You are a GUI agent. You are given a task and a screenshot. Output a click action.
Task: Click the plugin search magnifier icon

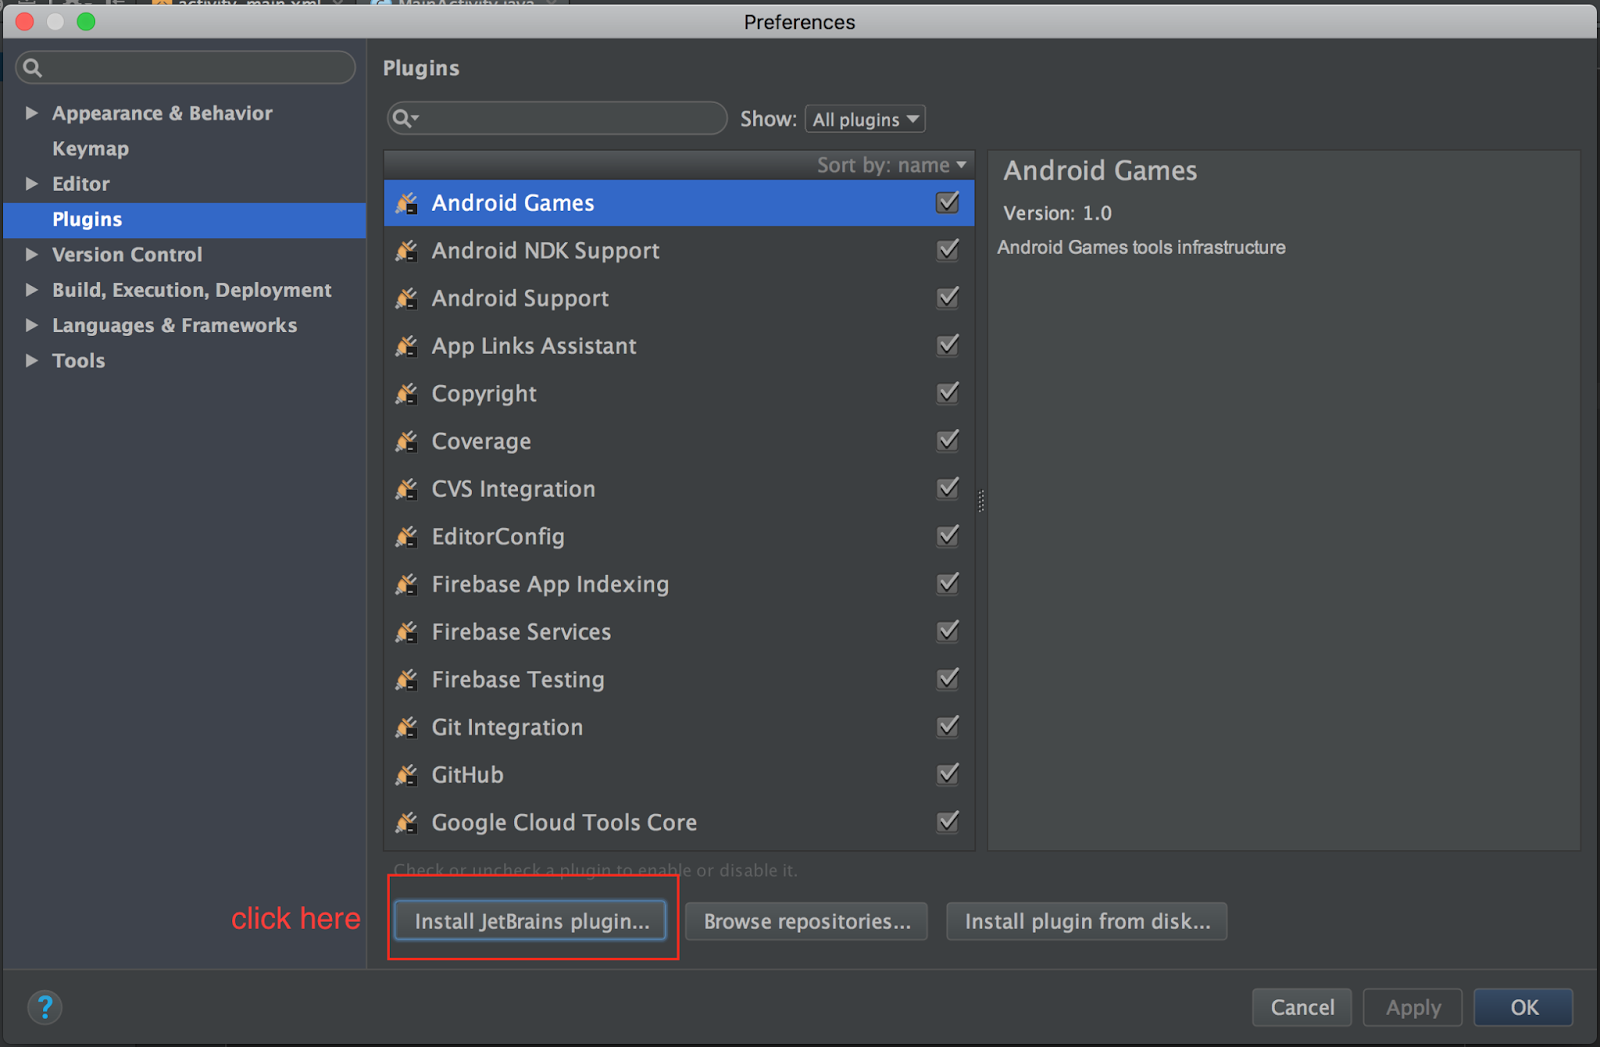pyautogui.click(x=403, y=119)
